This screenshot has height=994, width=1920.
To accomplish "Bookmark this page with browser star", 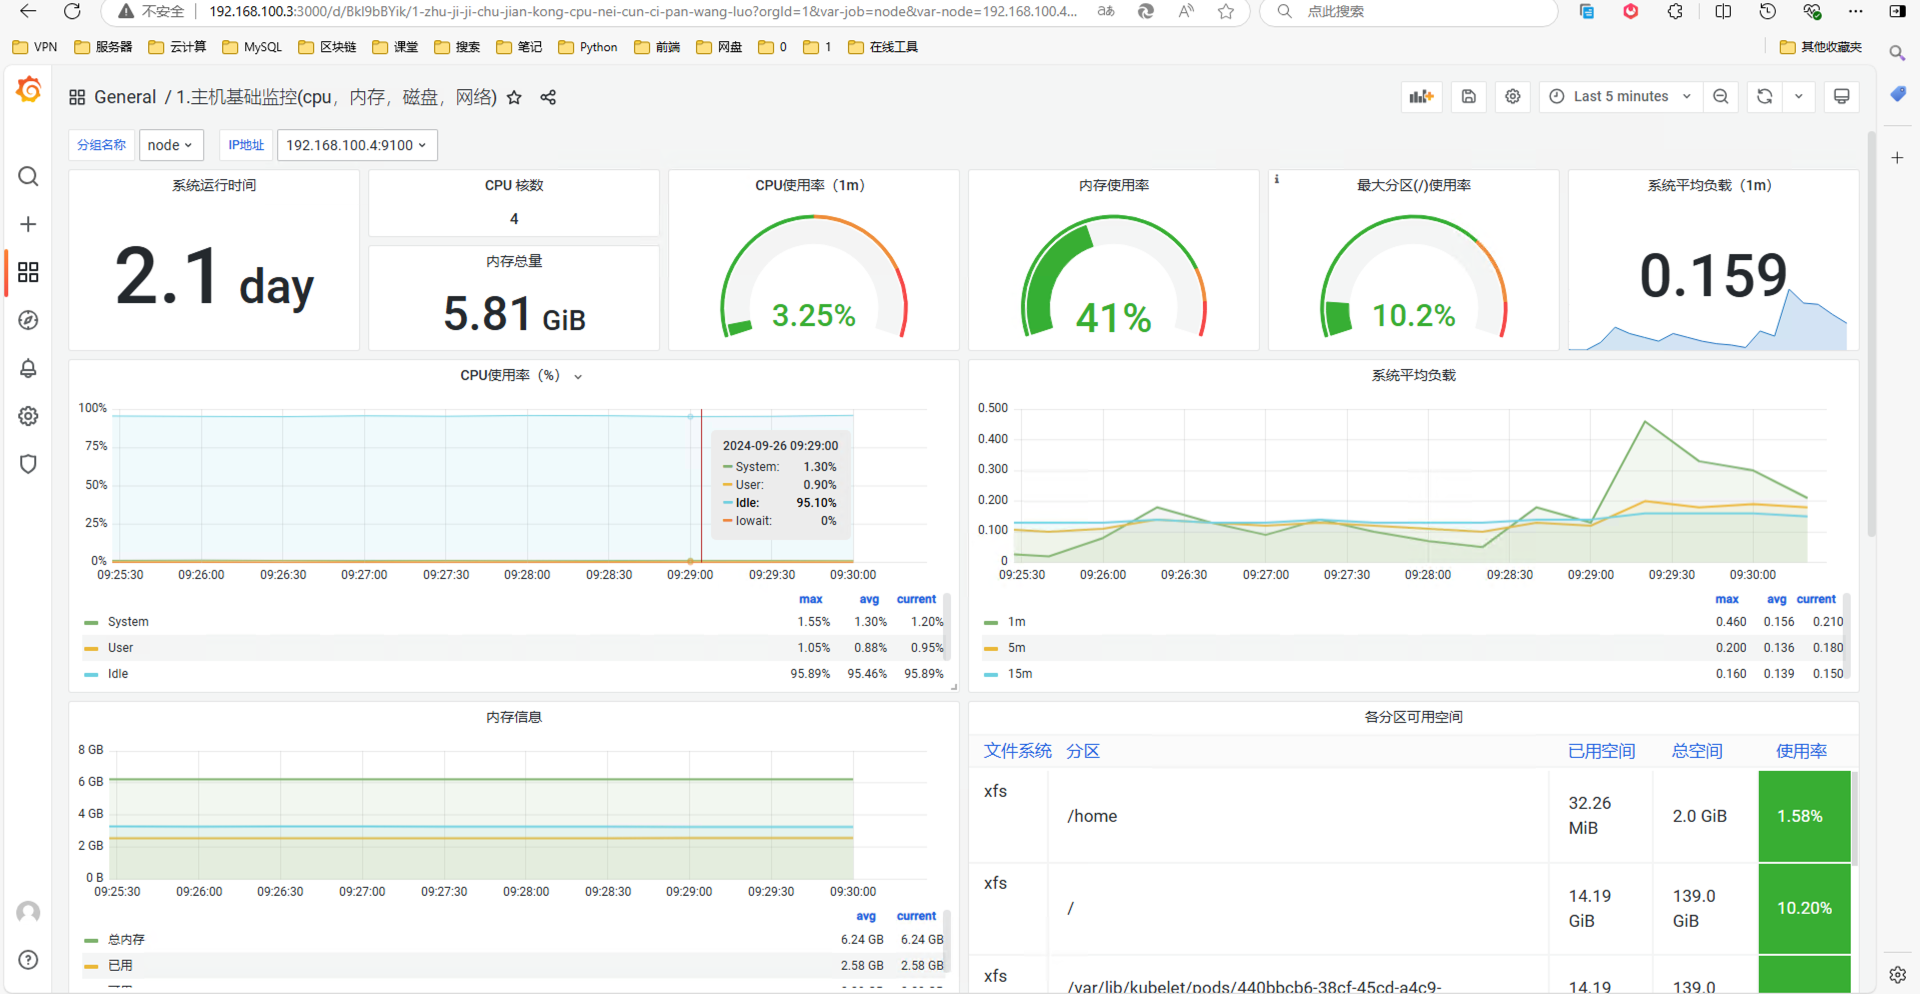I will (1226, 11).
